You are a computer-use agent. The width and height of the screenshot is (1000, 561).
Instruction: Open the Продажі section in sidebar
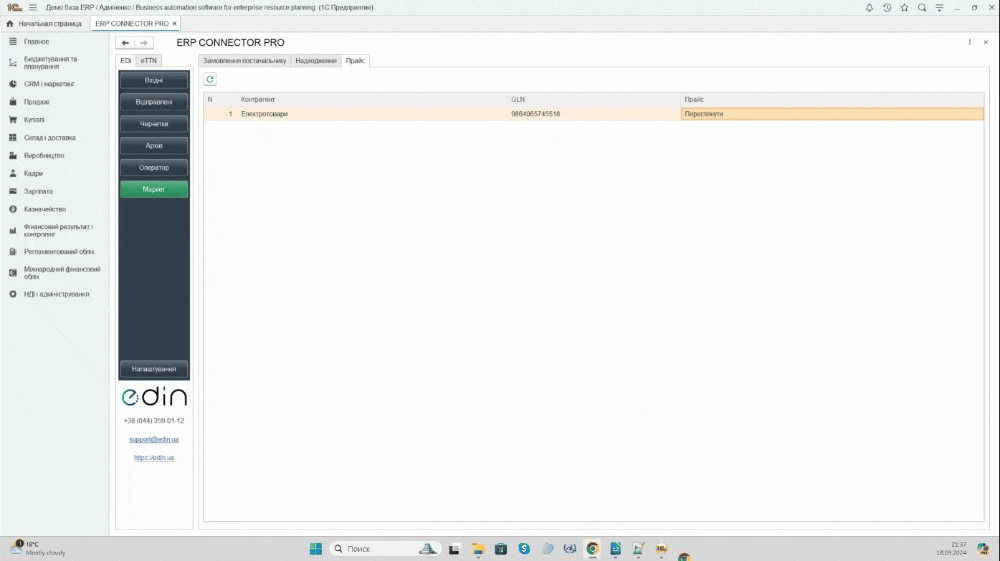(37, 102)
